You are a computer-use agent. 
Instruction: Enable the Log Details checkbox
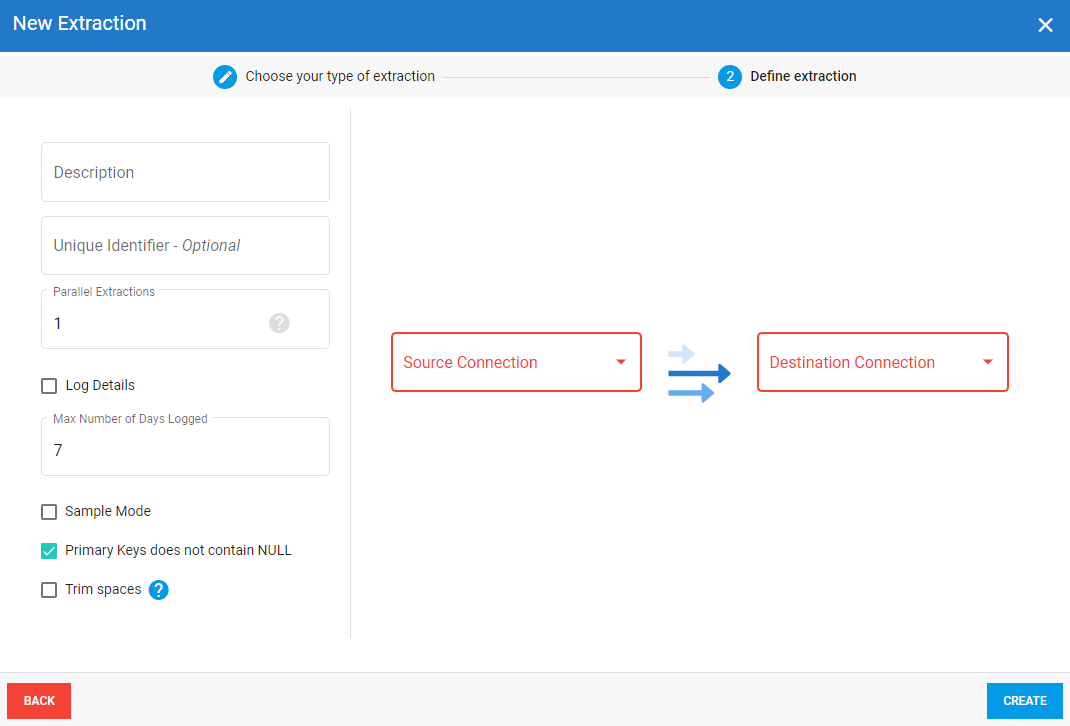pos(49,386)
